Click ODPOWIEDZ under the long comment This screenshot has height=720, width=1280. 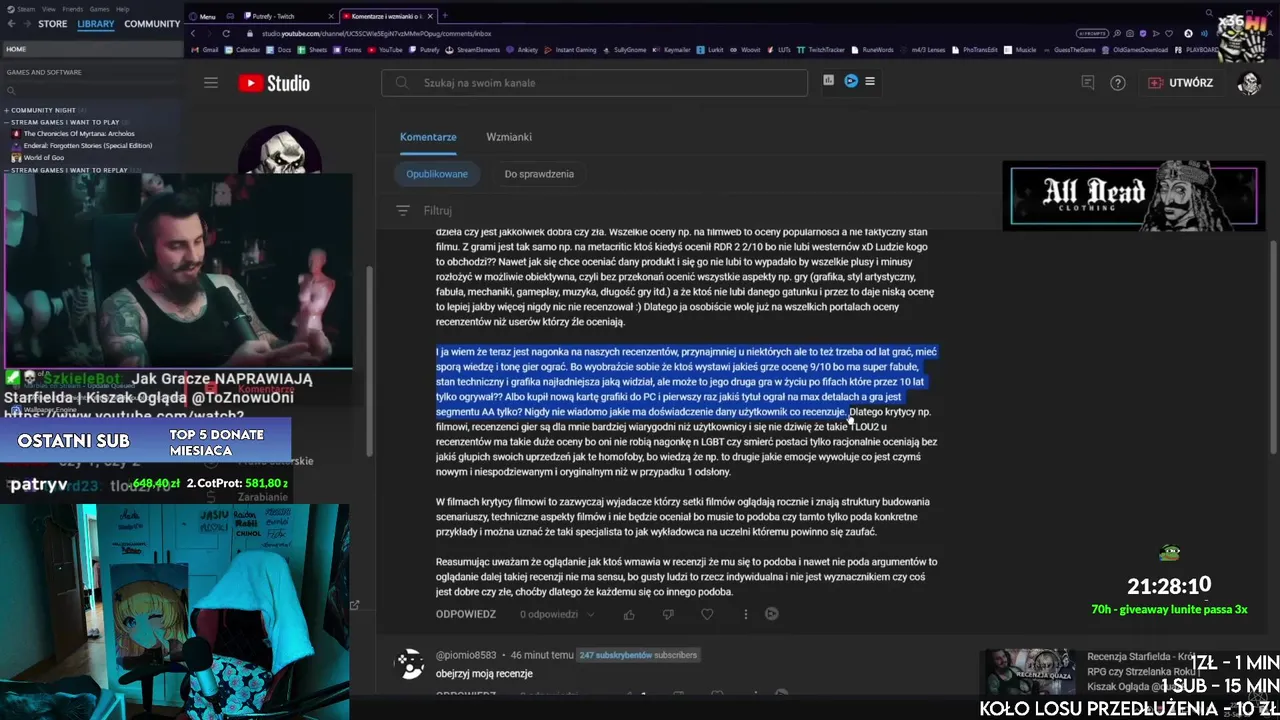click(466, 614)
